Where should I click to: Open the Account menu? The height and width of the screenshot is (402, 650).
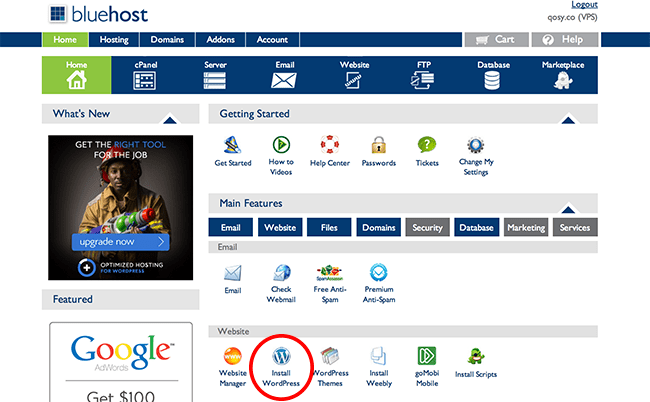coord(272,40)
